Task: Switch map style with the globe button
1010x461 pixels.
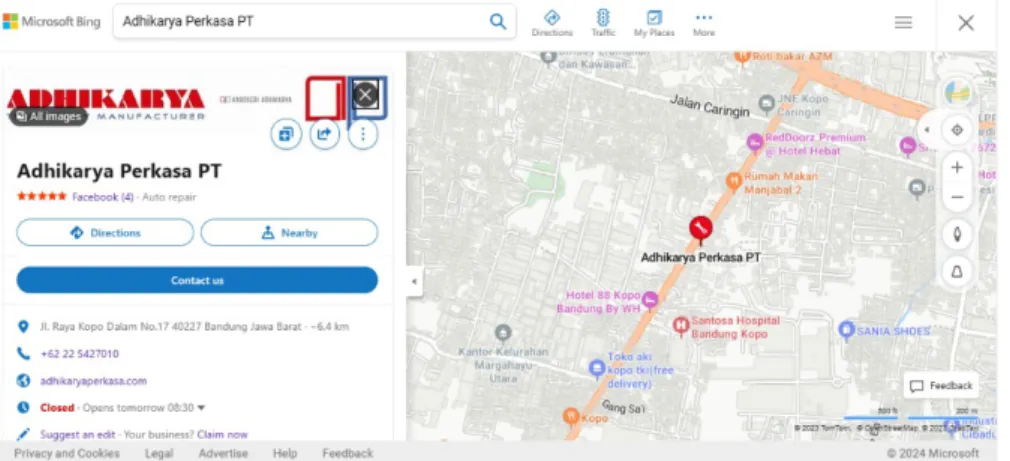Action: coord(957,93)
